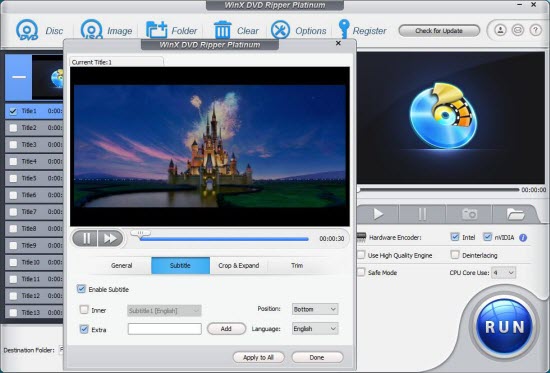Uncheck the Title1 checkbox
This screenshot has width=550, height=373.
click(x=13, y=111)
